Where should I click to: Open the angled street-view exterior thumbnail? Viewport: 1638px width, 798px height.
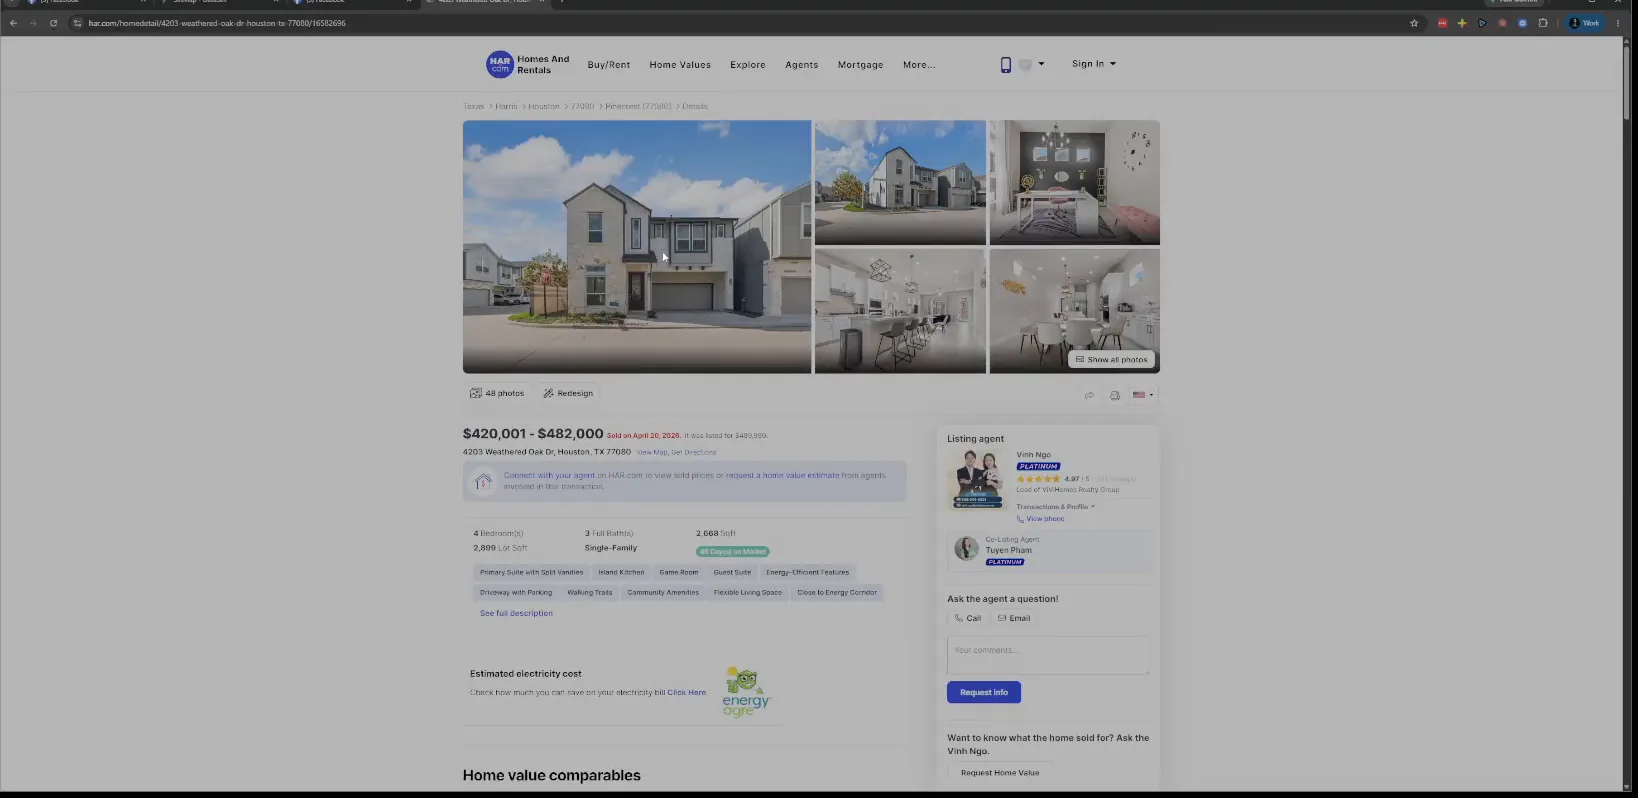(900, 182)
